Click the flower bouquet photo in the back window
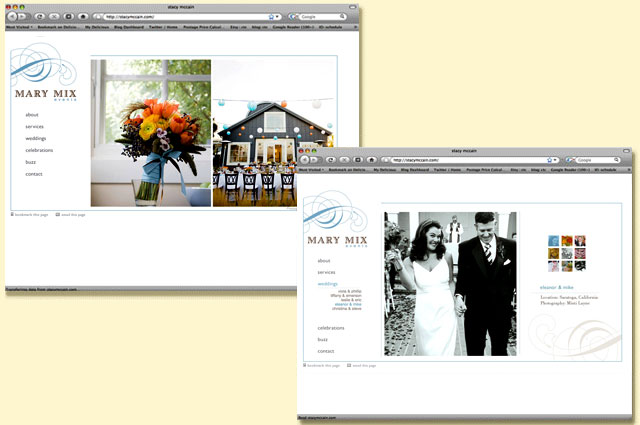The image size is (640, 425). [151, 133]
